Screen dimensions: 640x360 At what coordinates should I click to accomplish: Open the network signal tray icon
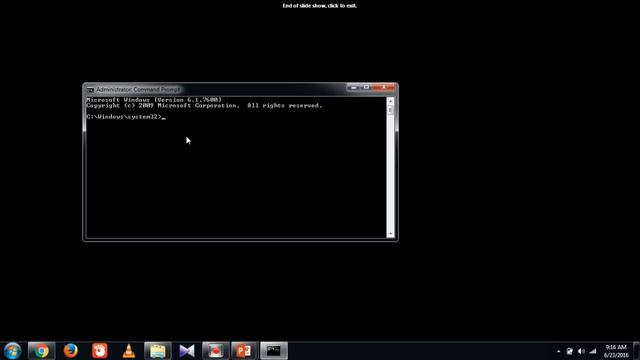(x=593, y=351)
